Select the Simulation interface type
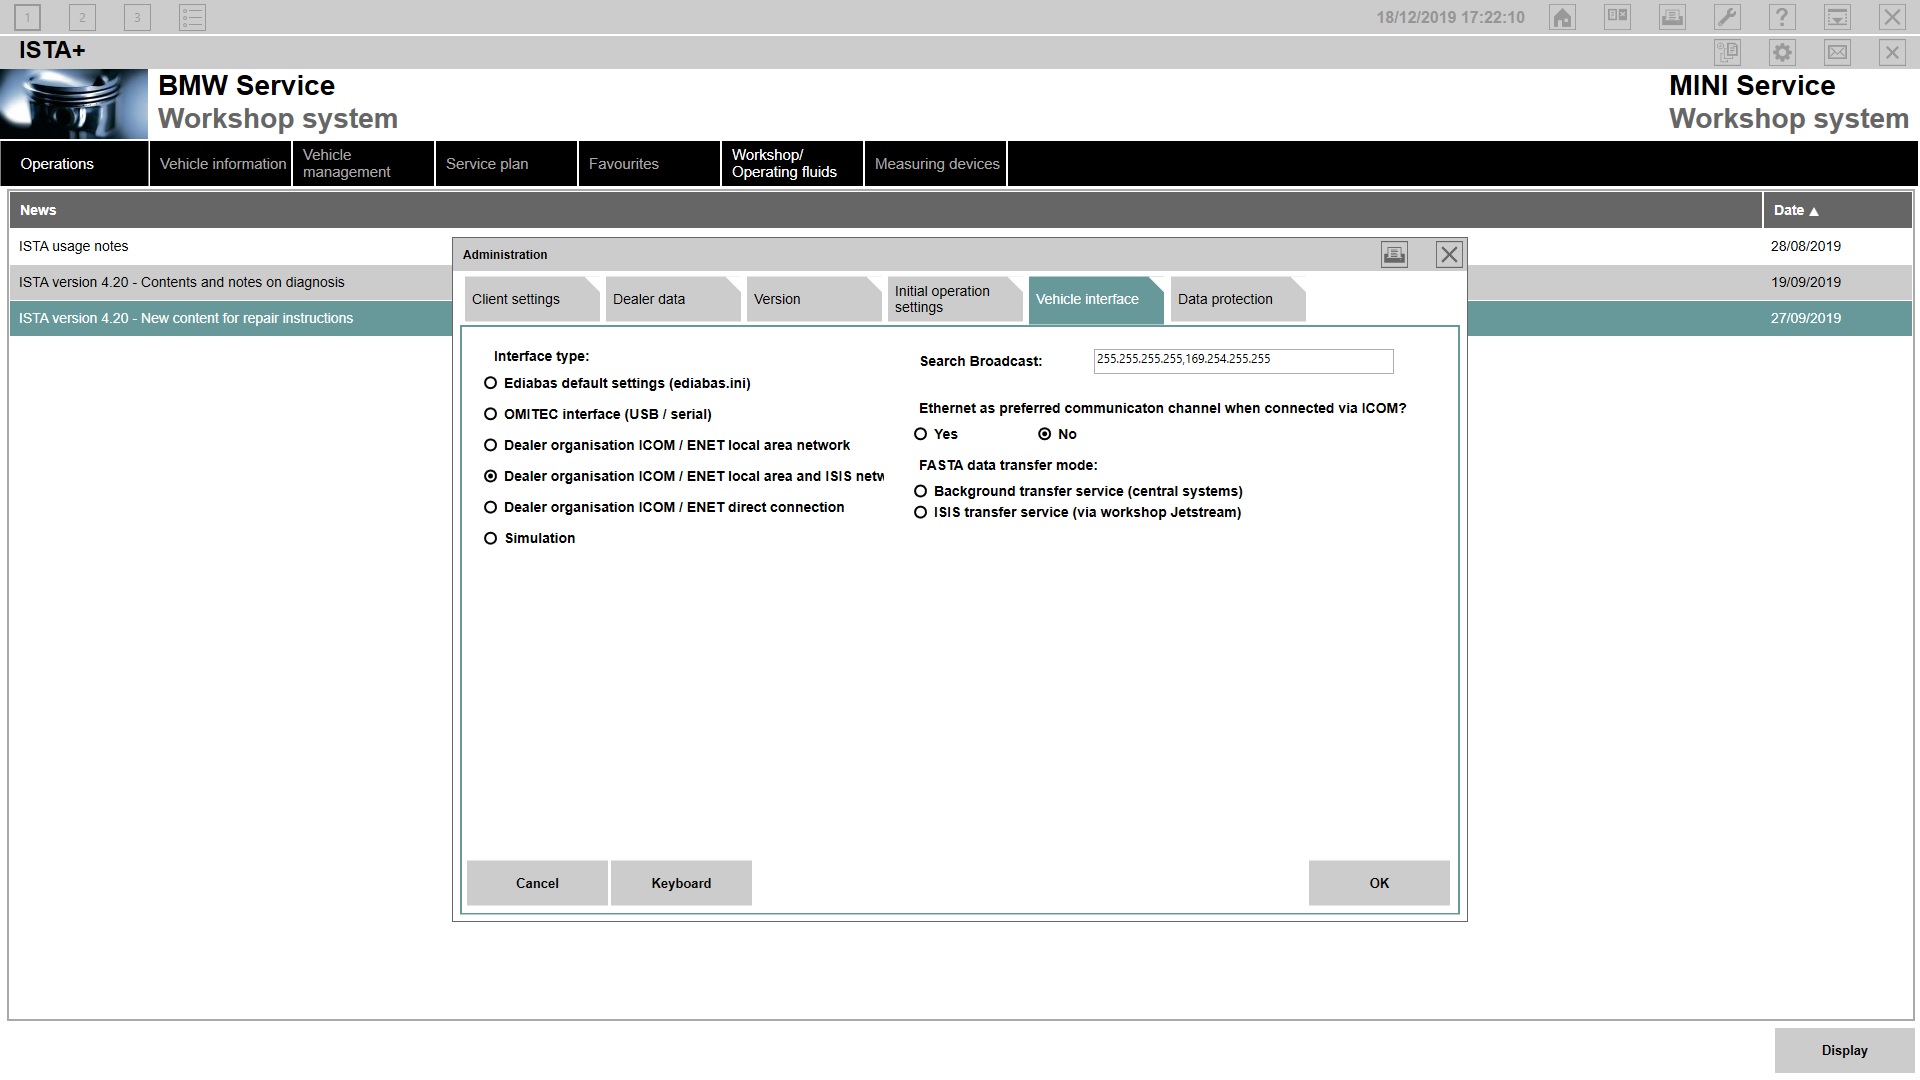Viewport: 1920px width, 1080px height. [490, 538]
